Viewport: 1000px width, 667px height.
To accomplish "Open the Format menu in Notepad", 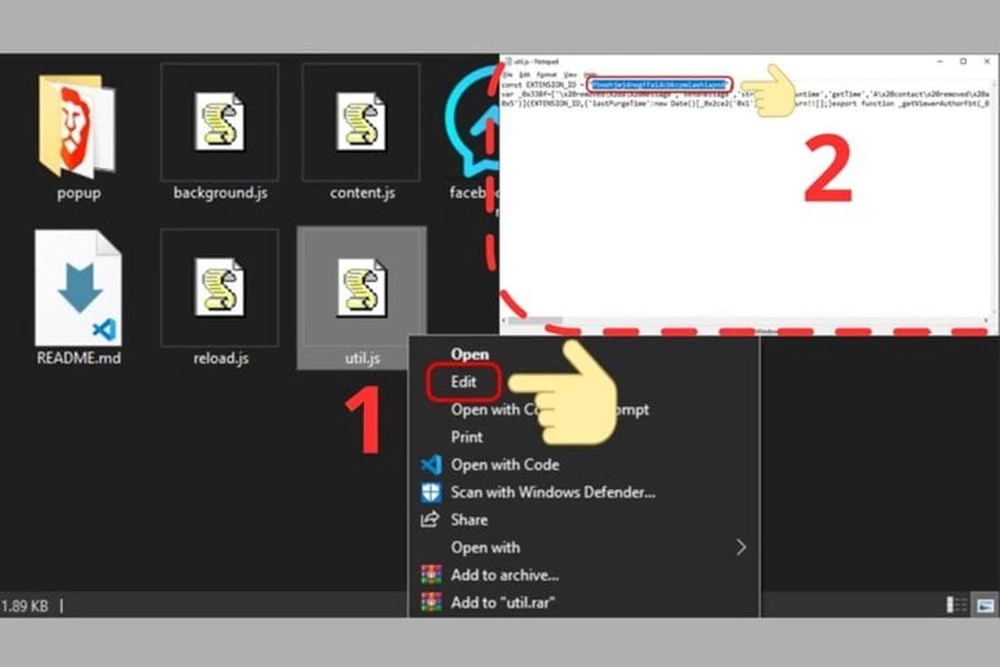I will (546, 74).
